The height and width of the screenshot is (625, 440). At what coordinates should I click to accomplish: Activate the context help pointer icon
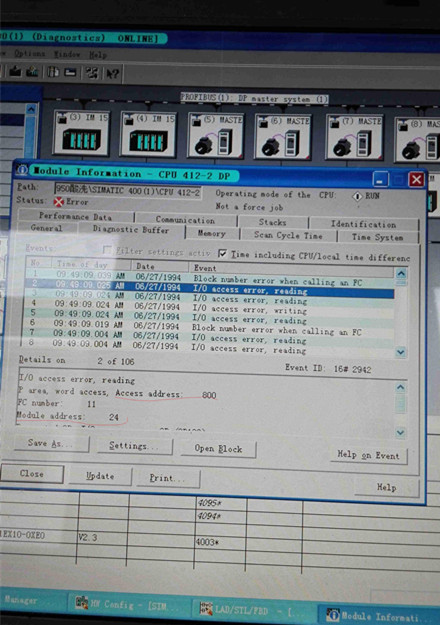[x=112, y=74]
